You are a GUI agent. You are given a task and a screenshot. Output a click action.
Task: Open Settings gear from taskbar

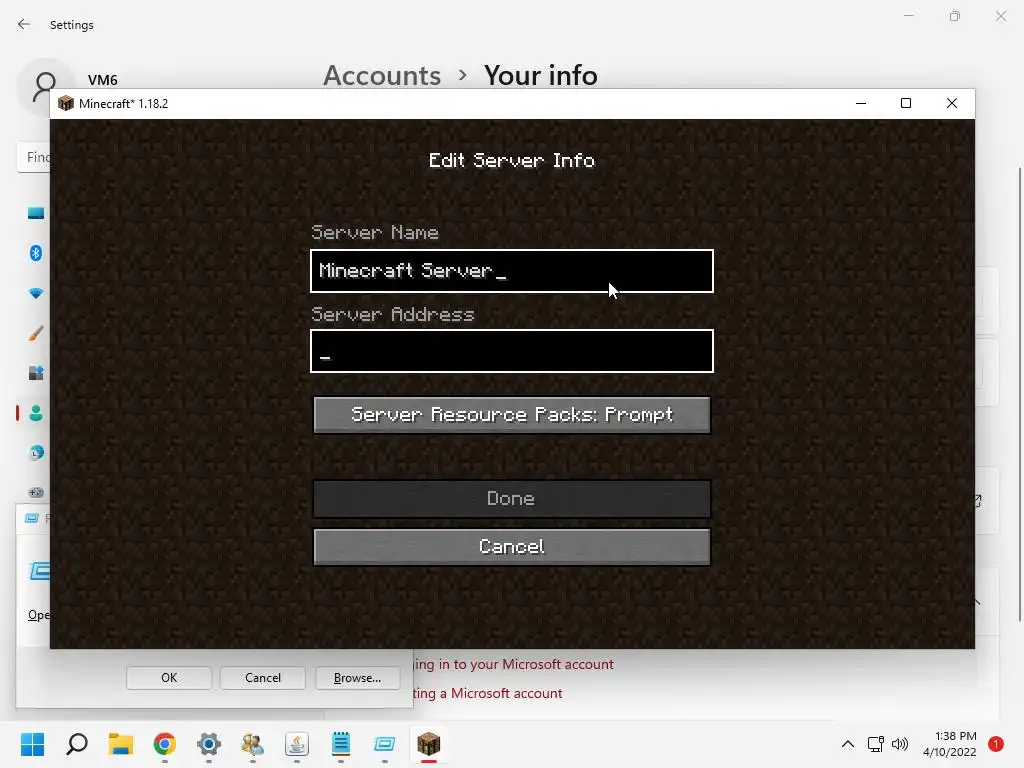[209, 744]
